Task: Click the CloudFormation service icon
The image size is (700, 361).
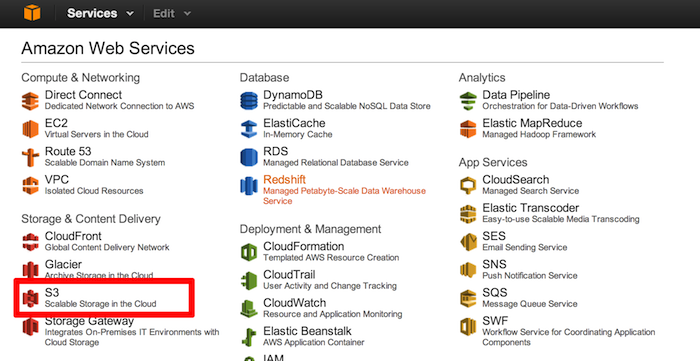Action: click(x=249, y=252)
